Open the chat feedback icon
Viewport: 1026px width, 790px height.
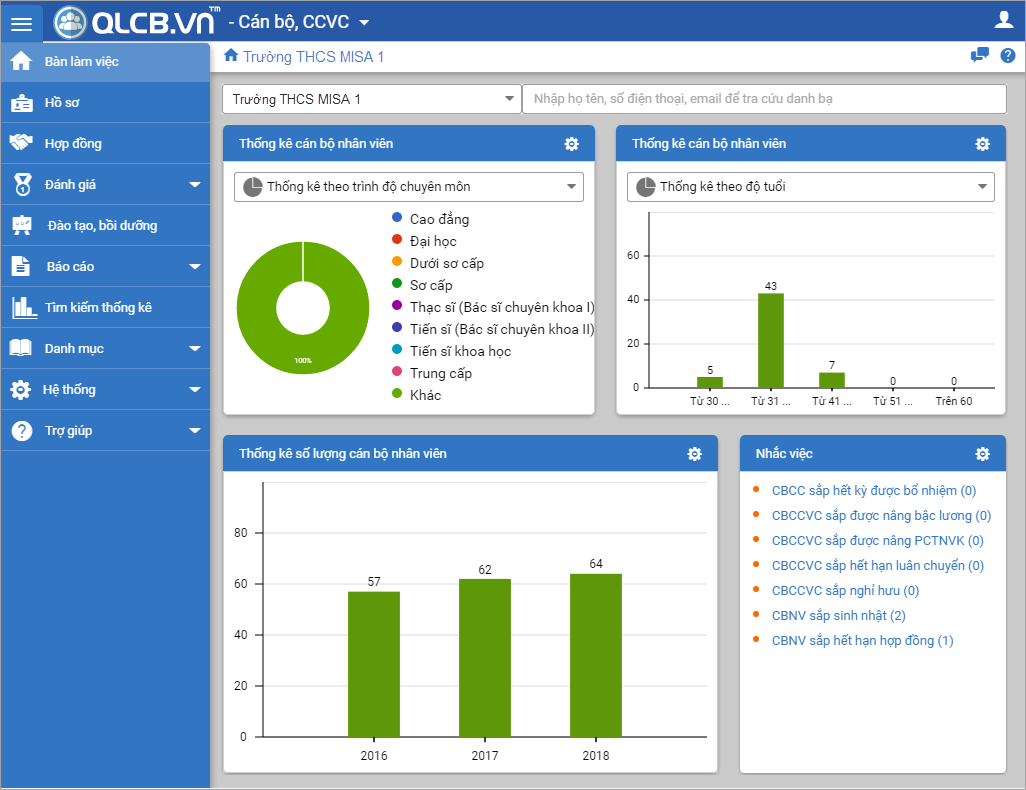[x=980, y=56]
